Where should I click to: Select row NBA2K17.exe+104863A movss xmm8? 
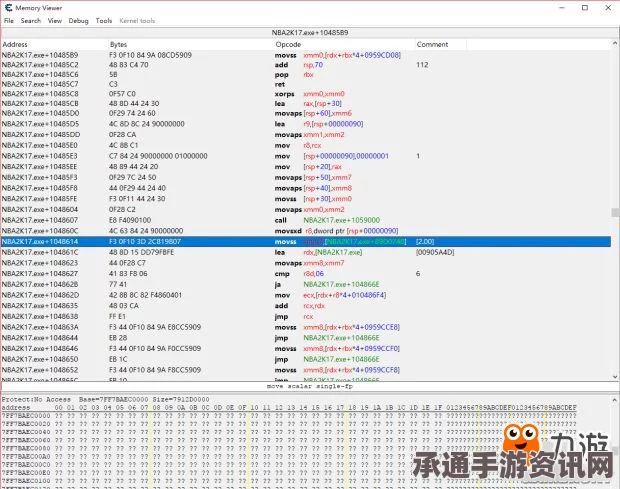[x=306, y=327]
